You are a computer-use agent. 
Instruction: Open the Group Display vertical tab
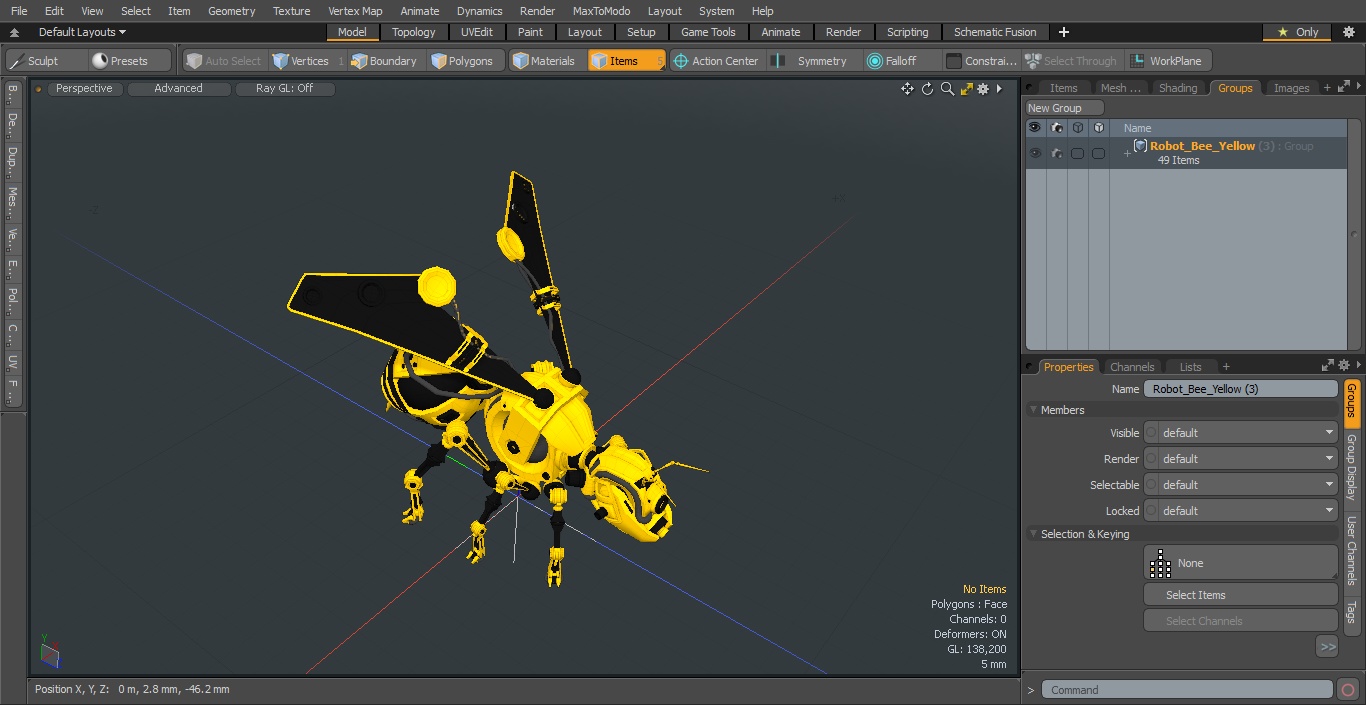click(1351, 467)
